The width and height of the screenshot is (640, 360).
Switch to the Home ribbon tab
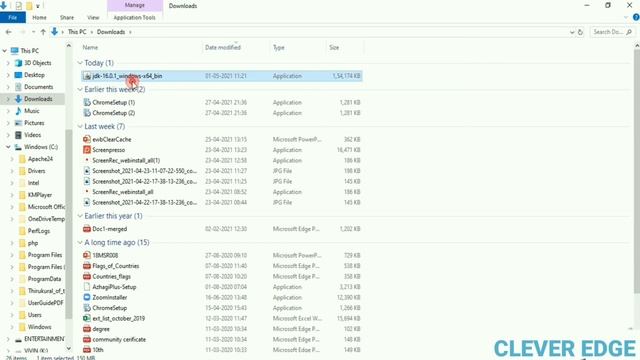point(39,18)
